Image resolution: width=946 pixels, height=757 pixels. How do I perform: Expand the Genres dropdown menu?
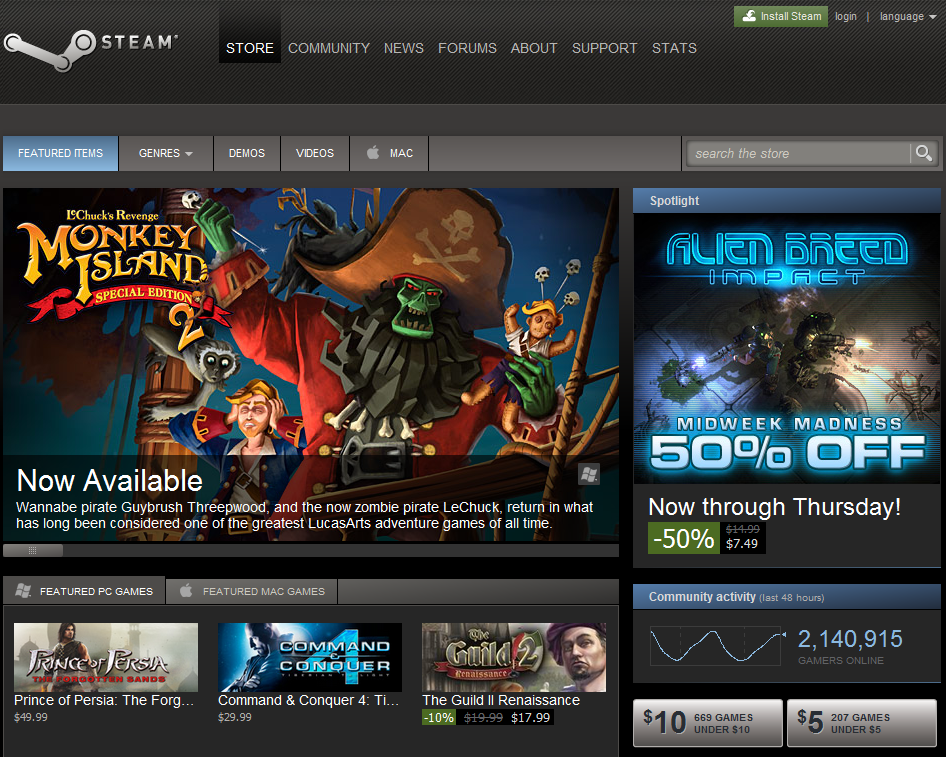pyautogui.click(x=166, y=153)
